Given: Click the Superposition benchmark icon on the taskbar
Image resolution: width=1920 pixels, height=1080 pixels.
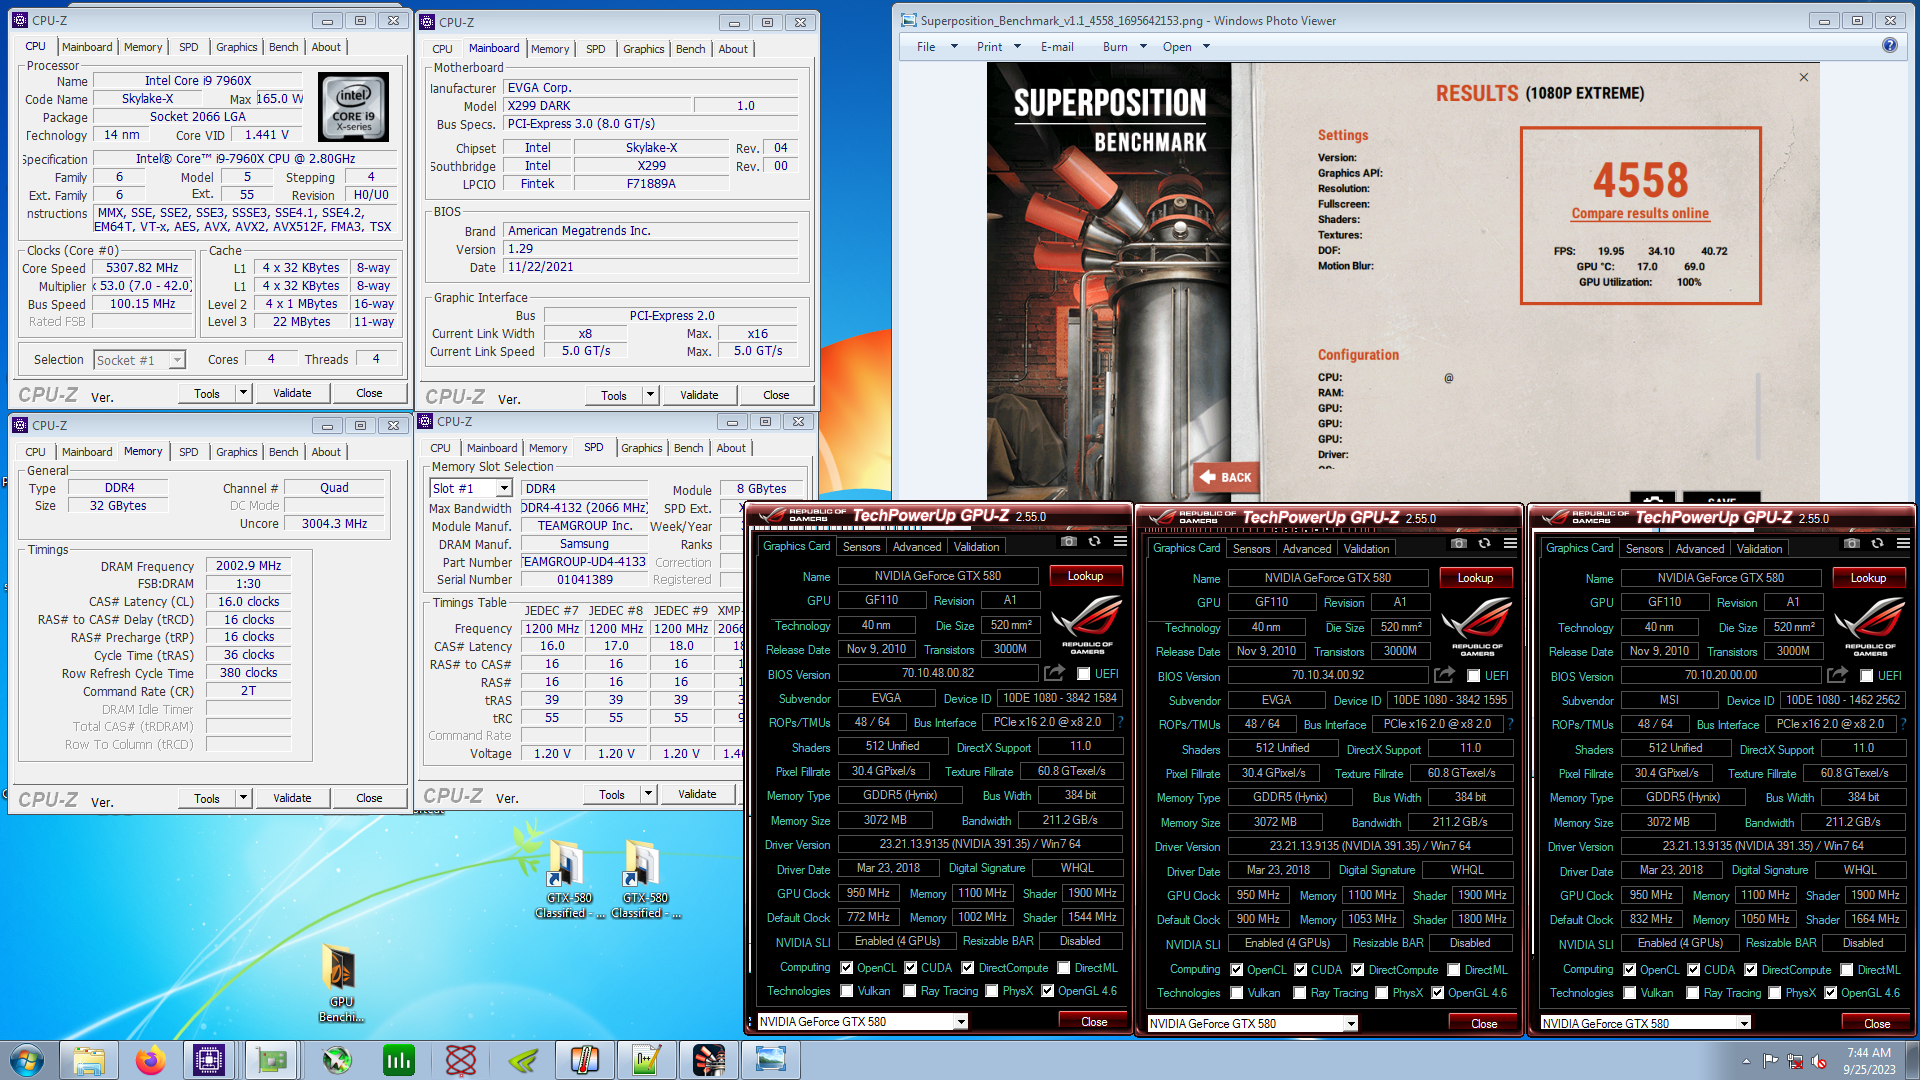Looking at the screenshot, I should (x=709, y=1060).
